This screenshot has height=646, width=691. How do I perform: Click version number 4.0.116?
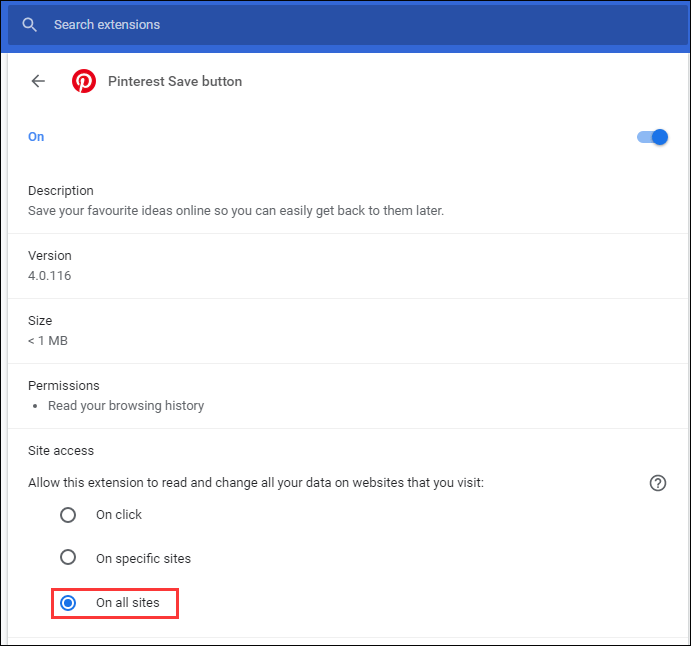click(x=49, y=276)
